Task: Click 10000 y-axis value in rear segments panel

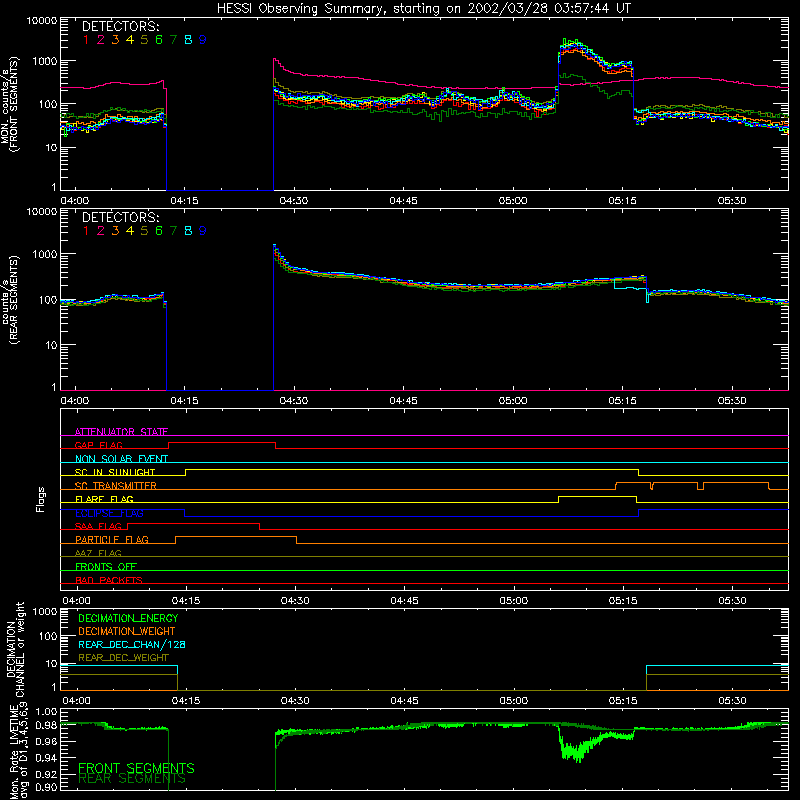Action: point(42,212)
